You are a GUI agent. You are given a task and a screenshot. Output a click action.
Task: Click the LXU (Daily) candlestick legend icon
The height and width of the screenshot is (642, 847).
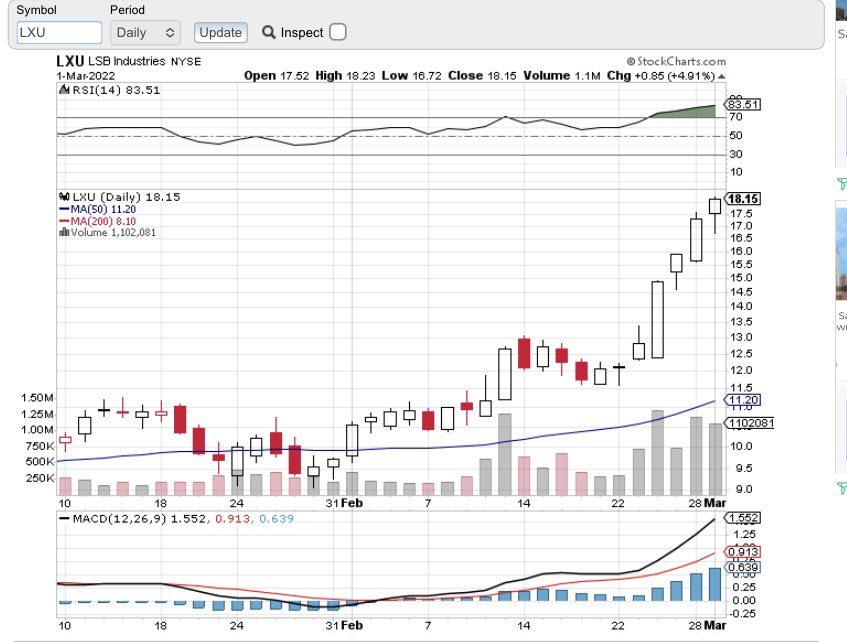(x=64, y=197)
